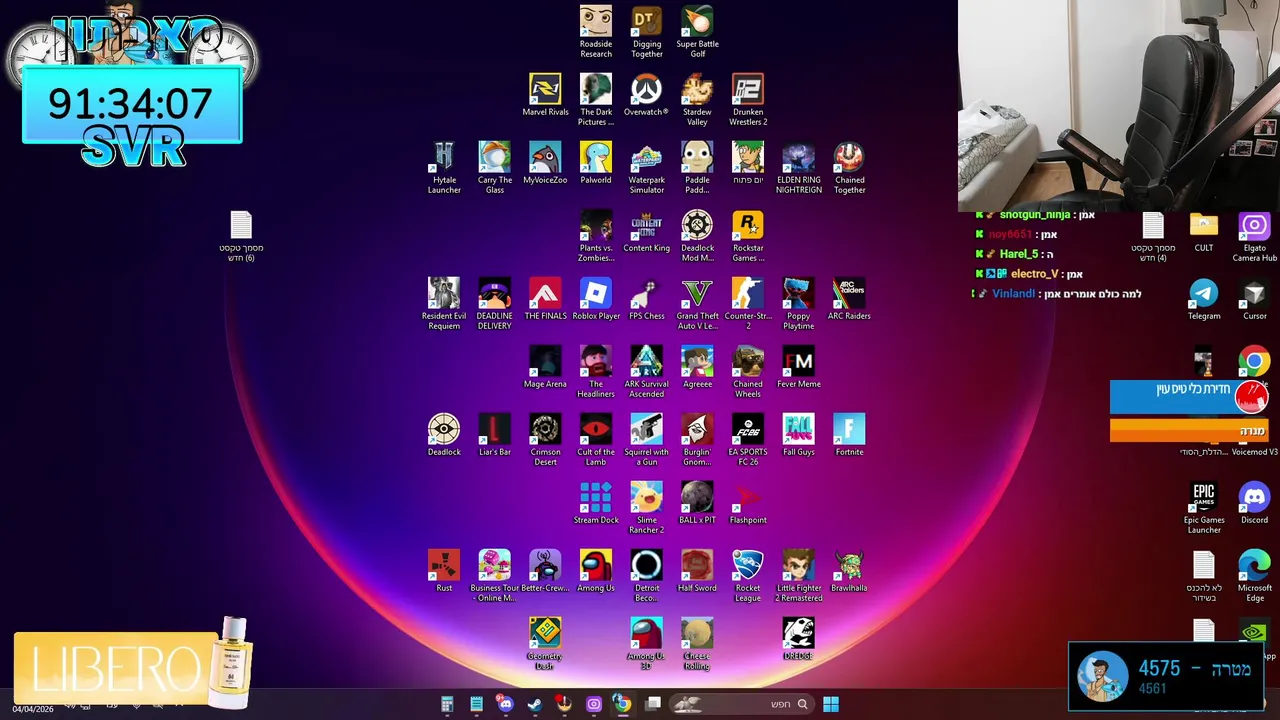Open Roblox Player shortcut
Viewport: 1280px width, 720px height.
(x=596, y=299)
